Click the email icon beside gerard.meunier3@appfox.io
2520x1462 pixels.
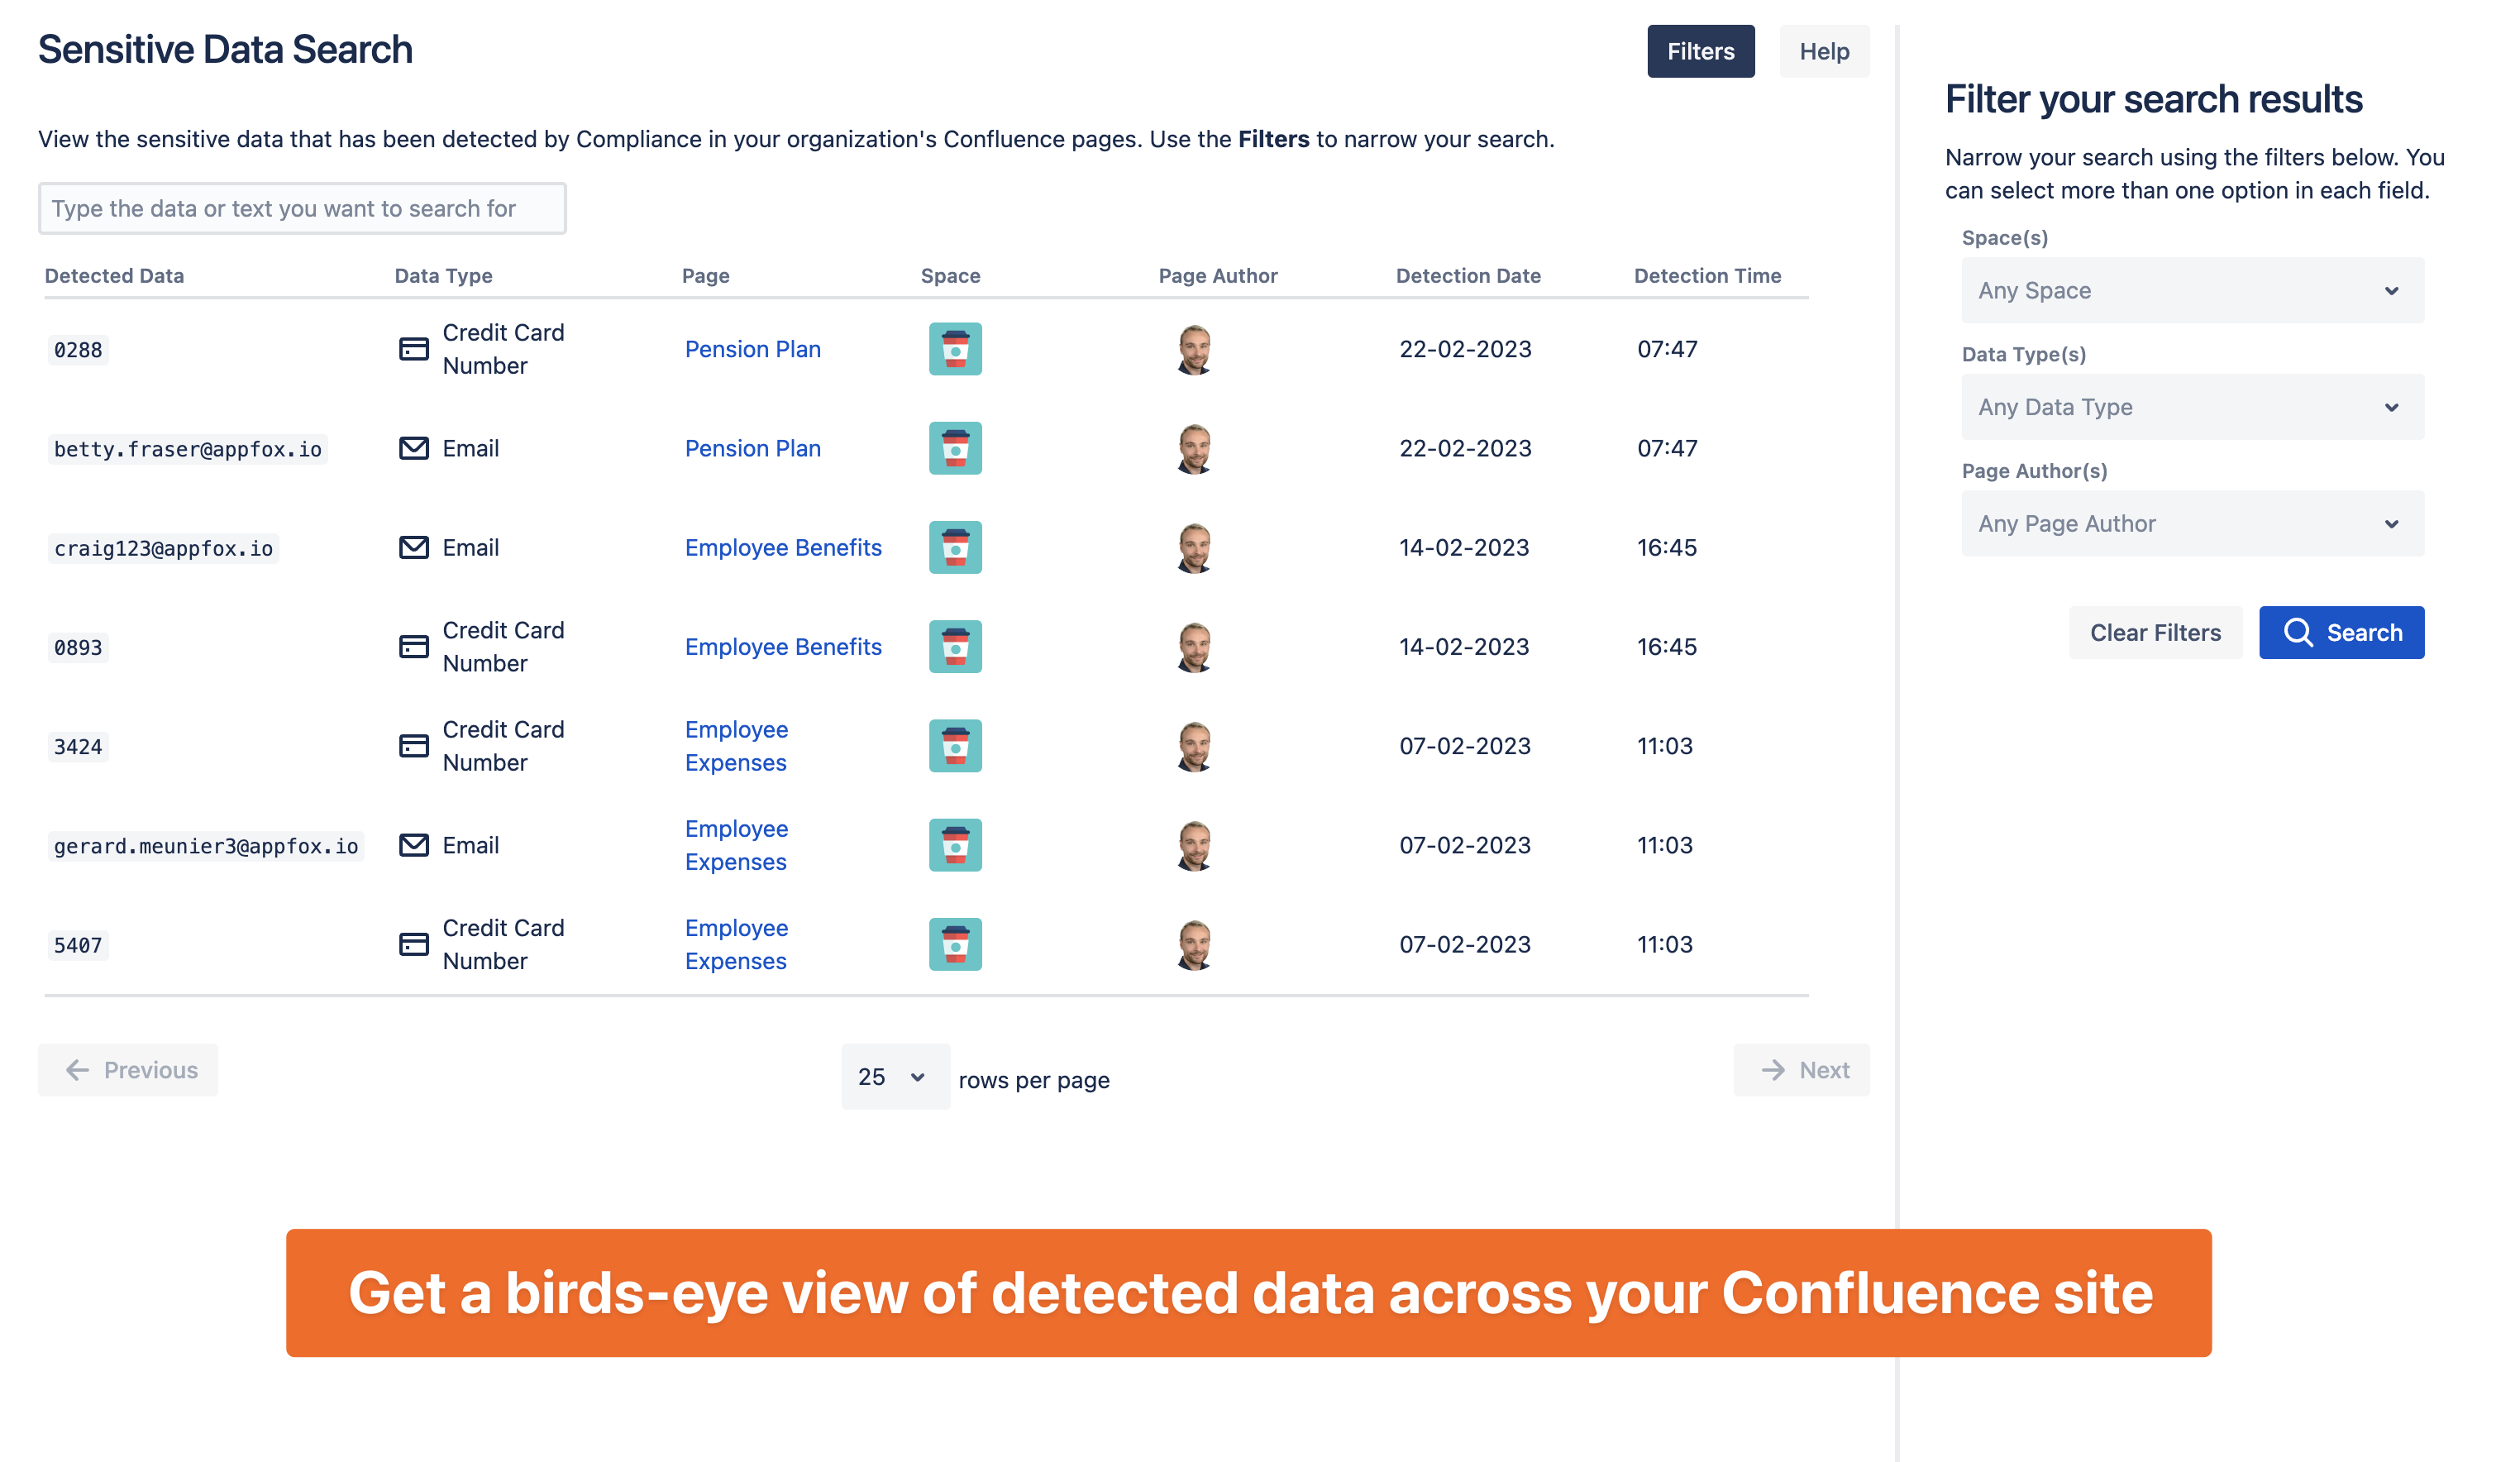pos(413,845)
